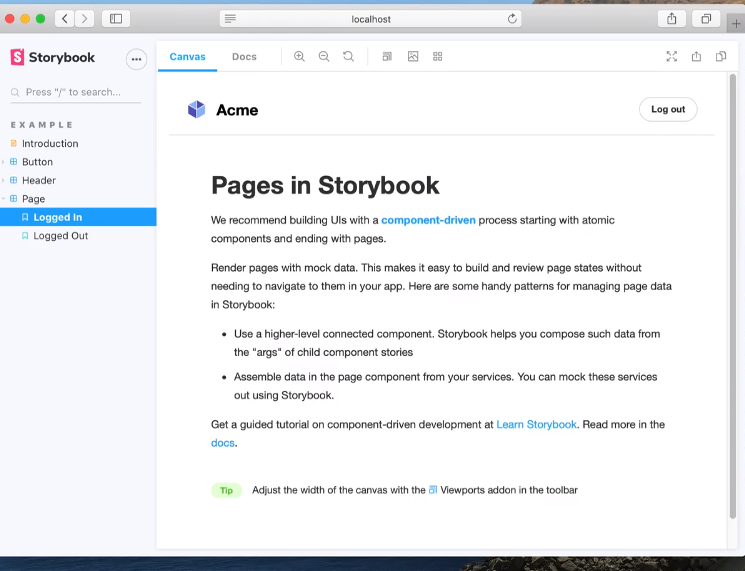
Task: Open the Learn Storybook link
Action: (536, 424)
